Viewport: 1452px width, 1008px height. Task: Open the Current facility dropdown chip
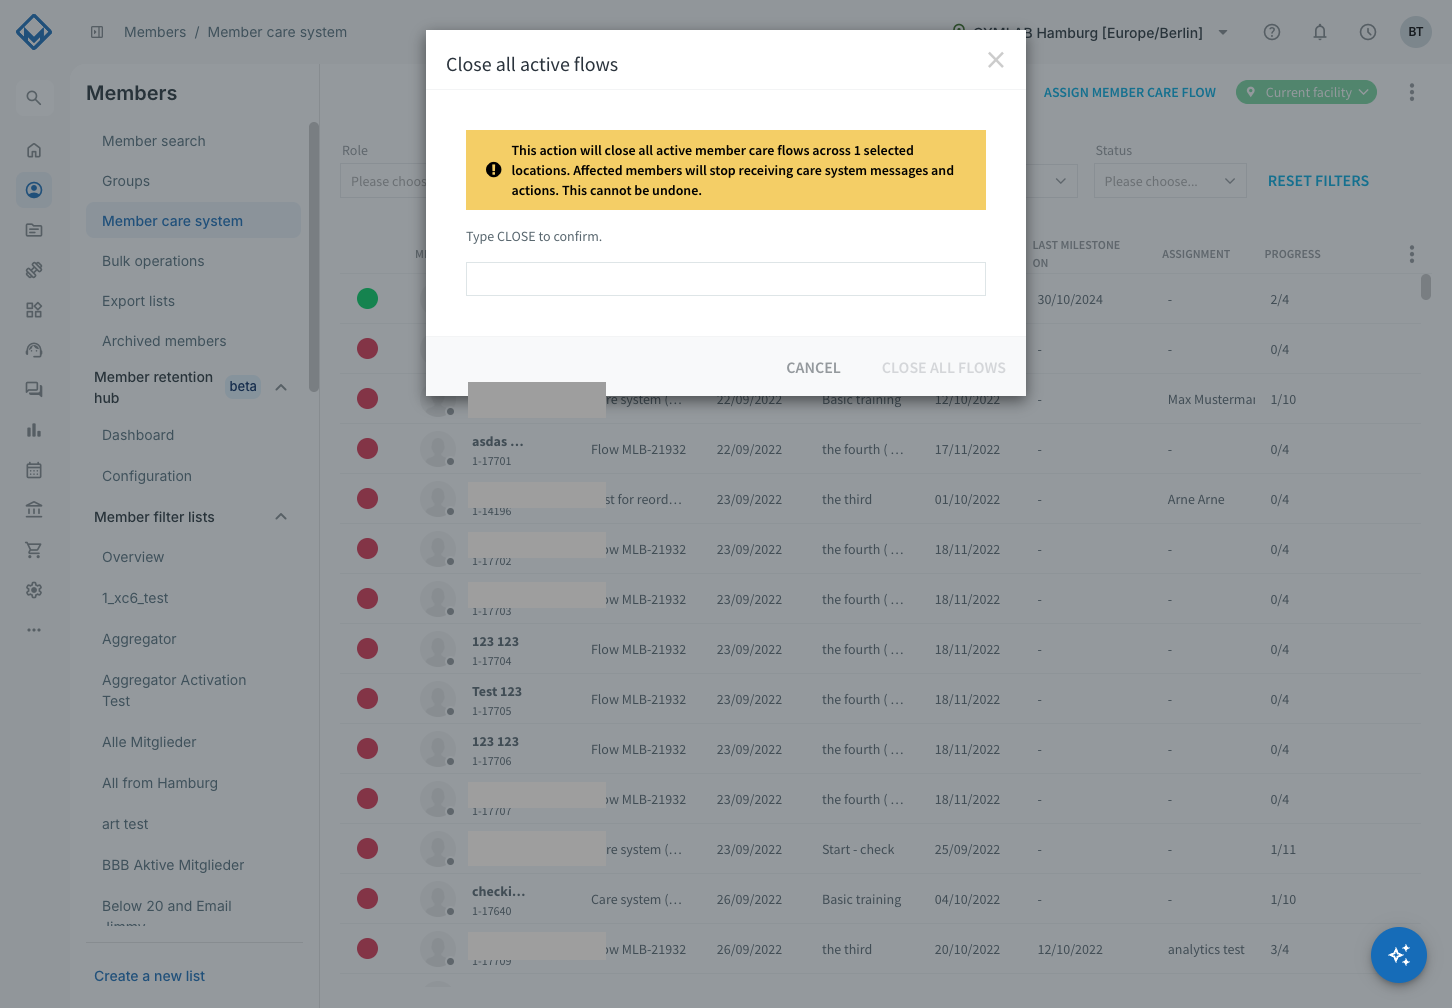pyautogui.click(x=1306, y=92)
